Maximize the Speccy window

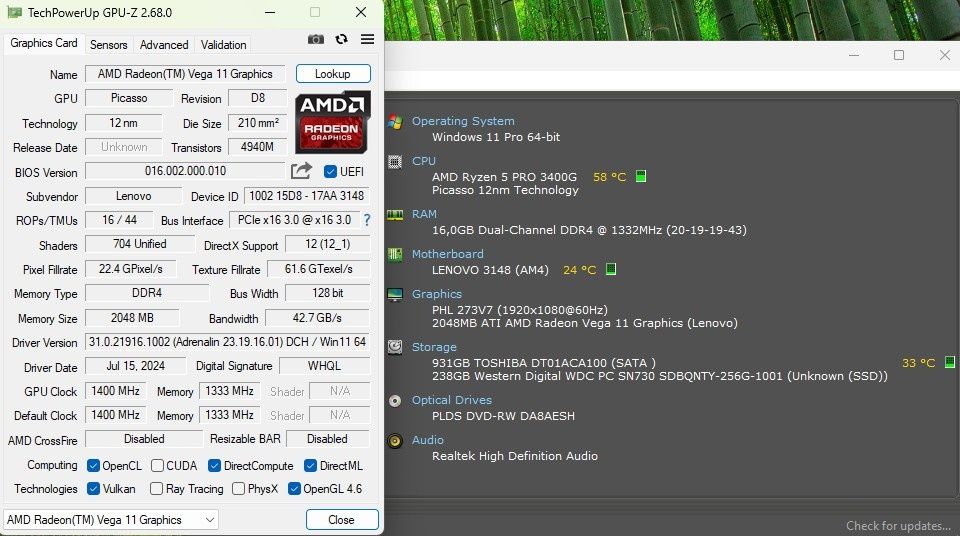899,55
